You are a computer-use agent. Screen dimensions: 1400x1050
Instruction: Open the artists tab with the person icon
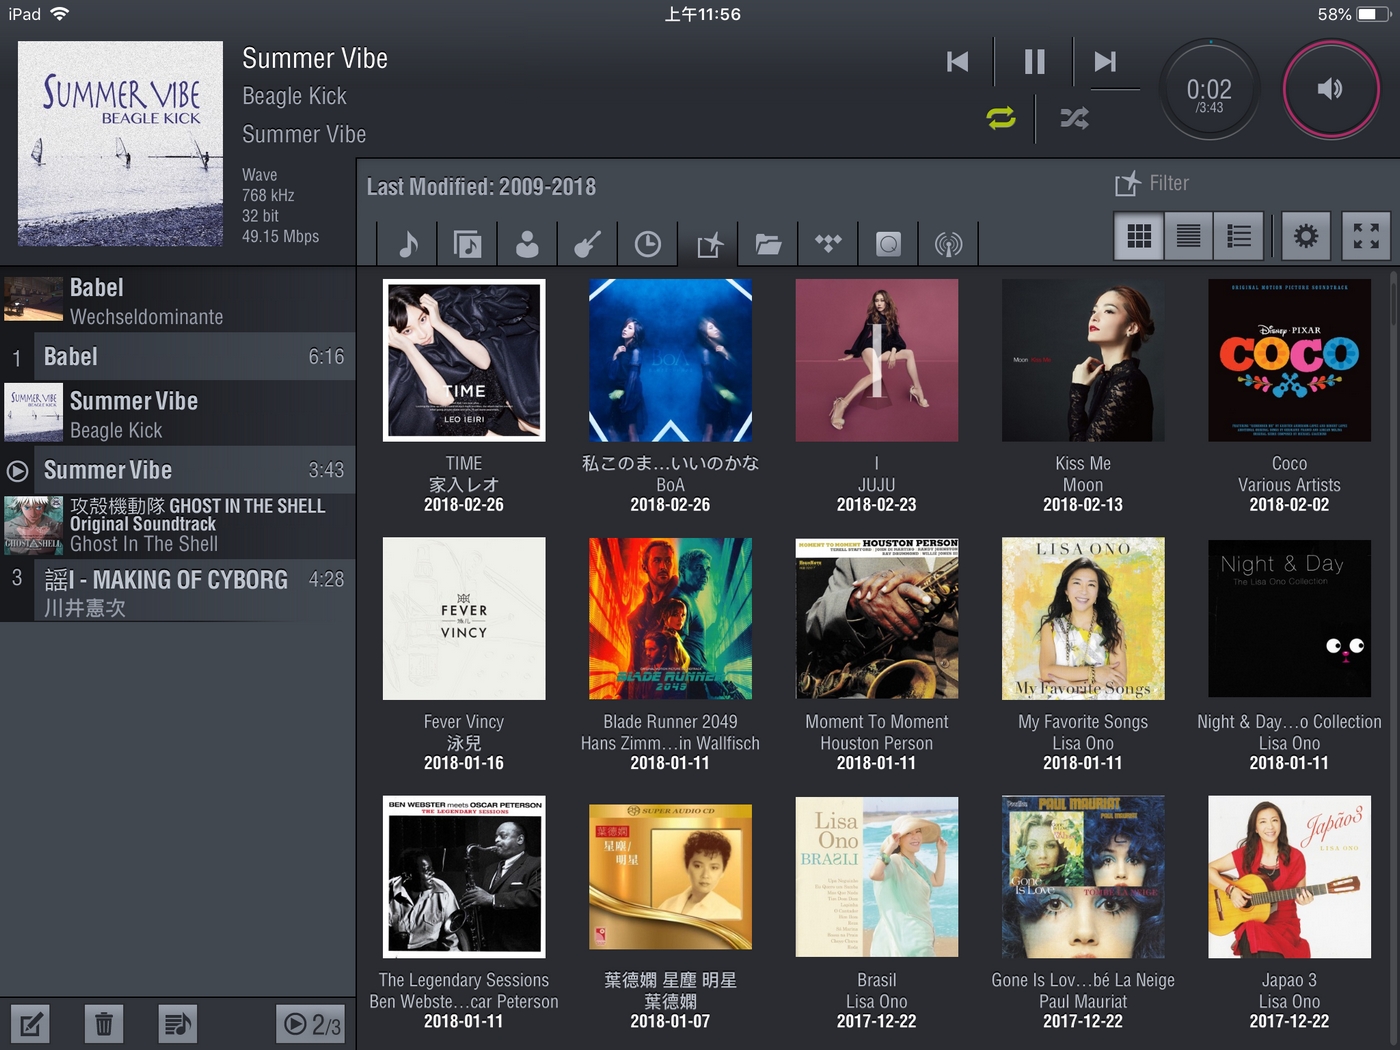click(527, 244)
